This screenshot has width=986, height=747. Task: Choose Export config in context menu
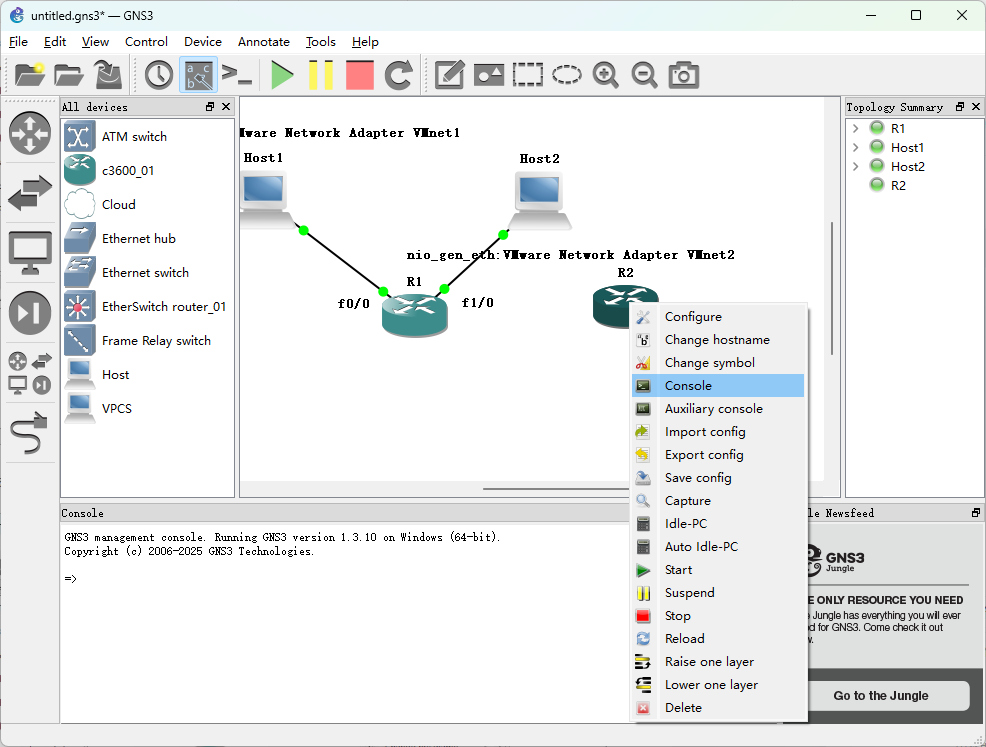coord(718,455)
